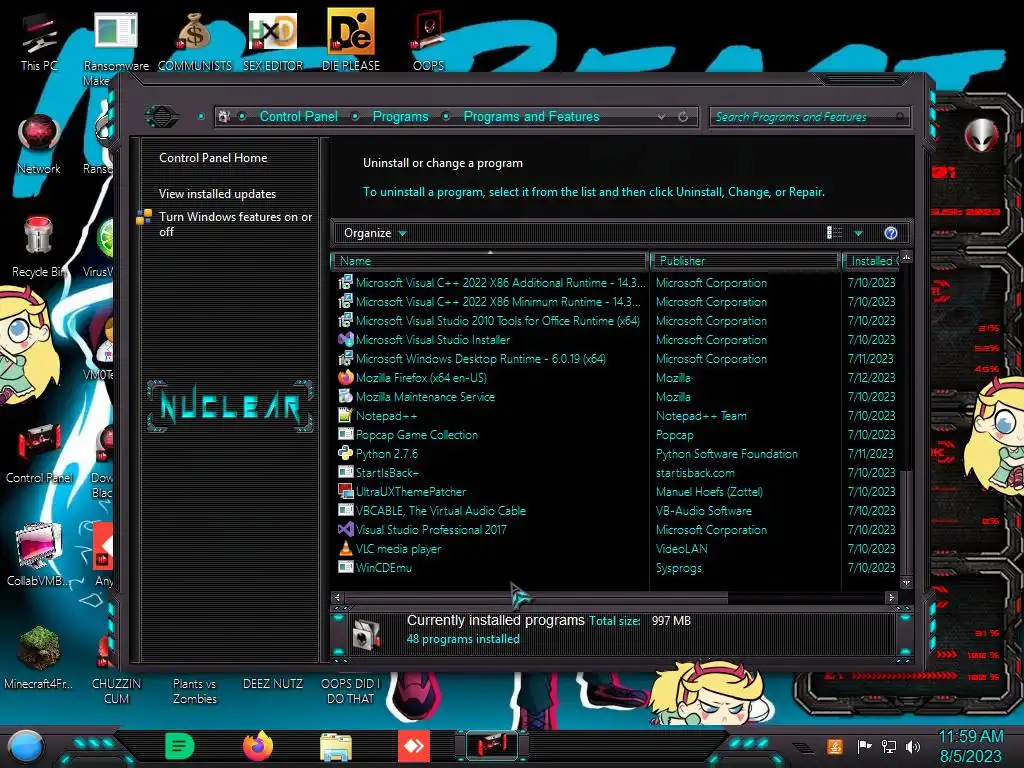Click the horizontal scrollbar thumb in program list
Viewport: 1024px width, 768px height.
[x=536, y=598]
